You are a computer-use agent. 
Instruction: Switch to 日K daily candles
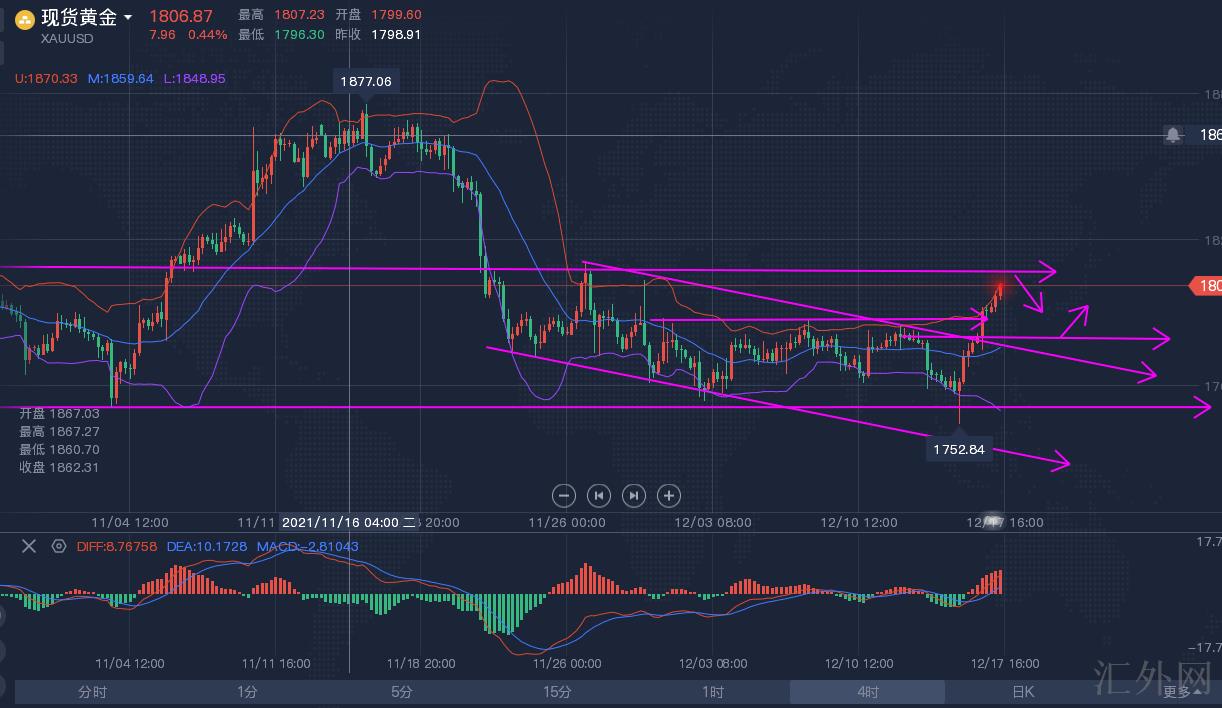point(1022,692)
